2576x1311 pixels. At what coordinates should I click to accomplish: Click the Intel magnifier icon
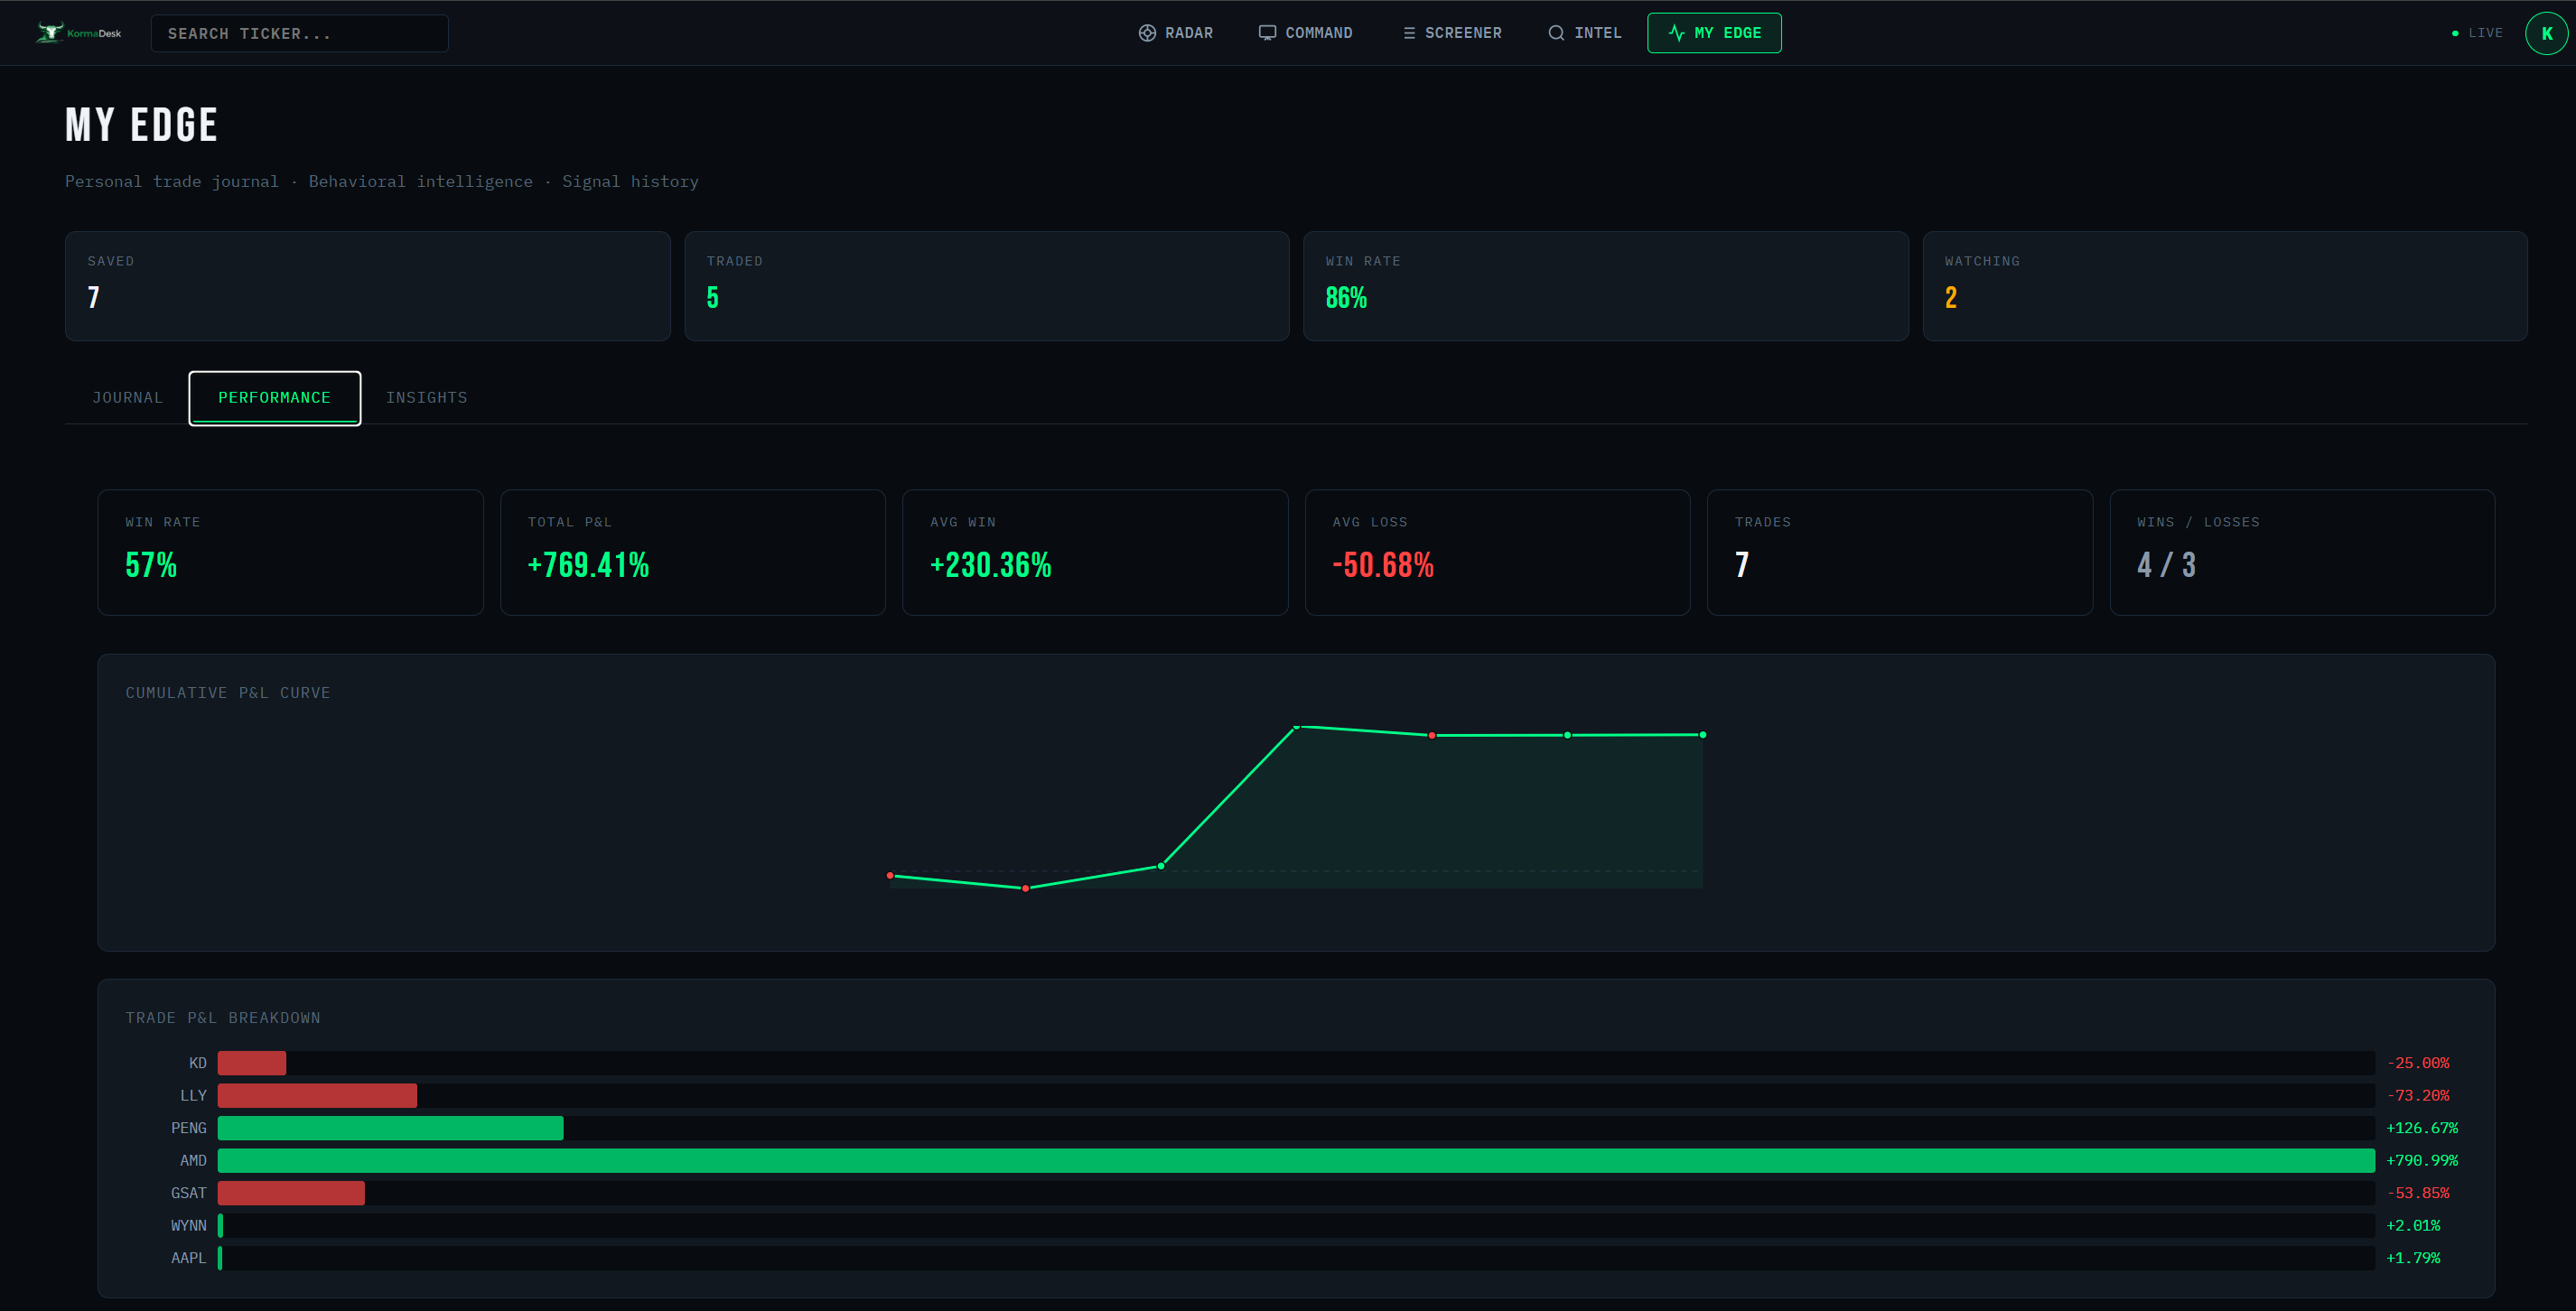[x=1556, y=33]
